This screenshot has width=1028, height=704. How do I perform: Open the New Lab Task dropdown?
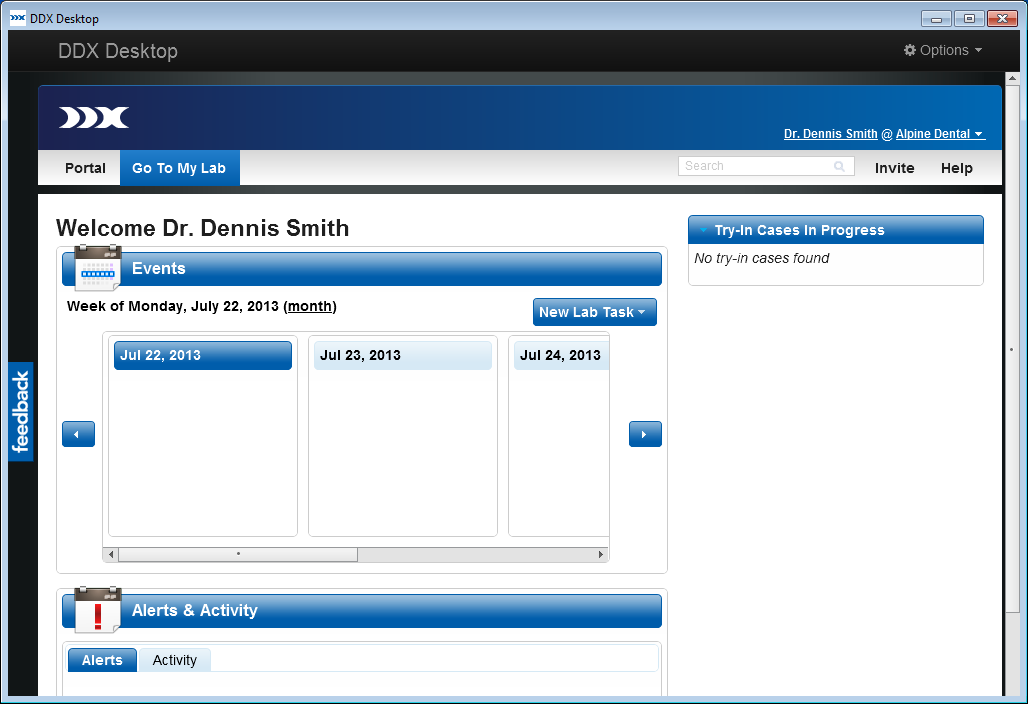click(594, 312)
